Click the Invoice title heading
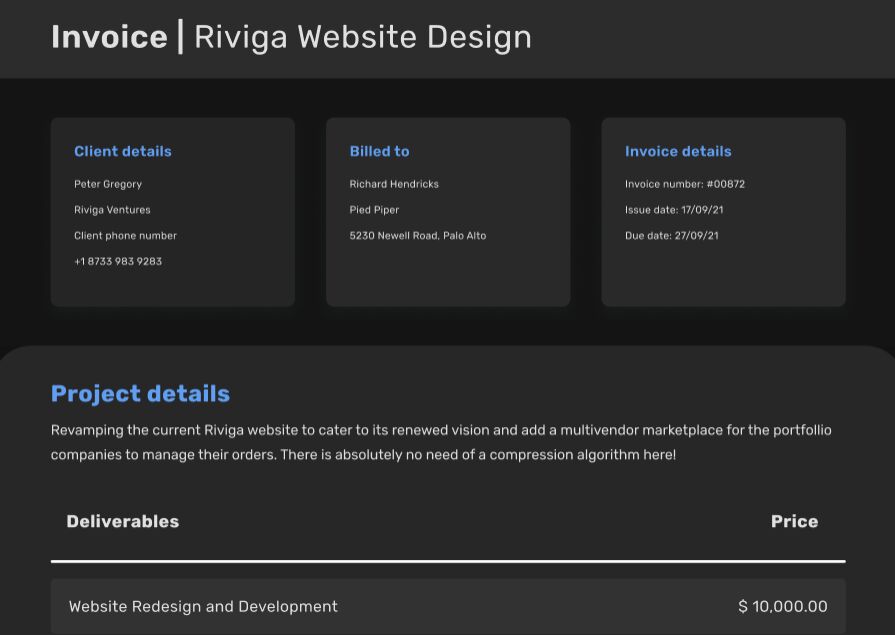895x635 pixels. tap(109, 37)
